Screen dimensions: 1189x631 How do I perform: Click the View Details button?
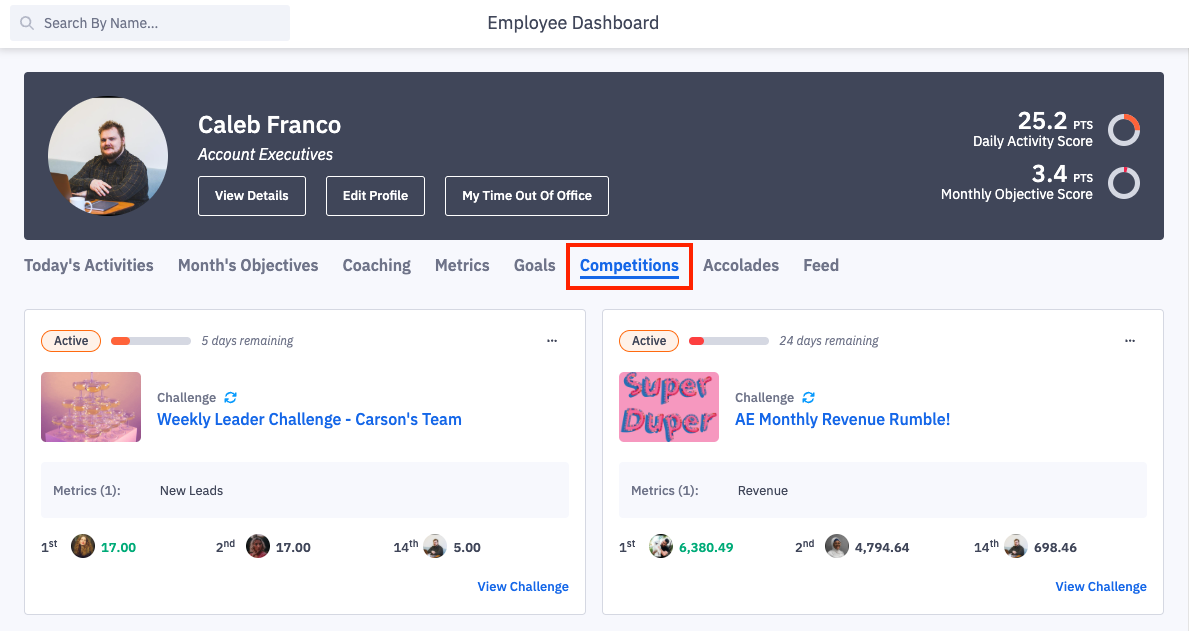click(x=252, y=196)
